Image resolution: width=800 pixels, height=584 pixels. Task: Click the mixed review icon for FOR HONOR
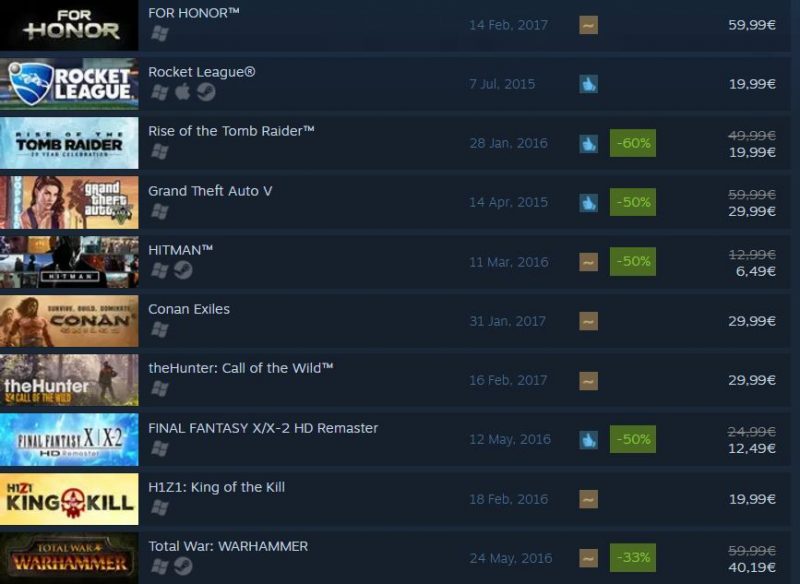(x=588, y=25)
